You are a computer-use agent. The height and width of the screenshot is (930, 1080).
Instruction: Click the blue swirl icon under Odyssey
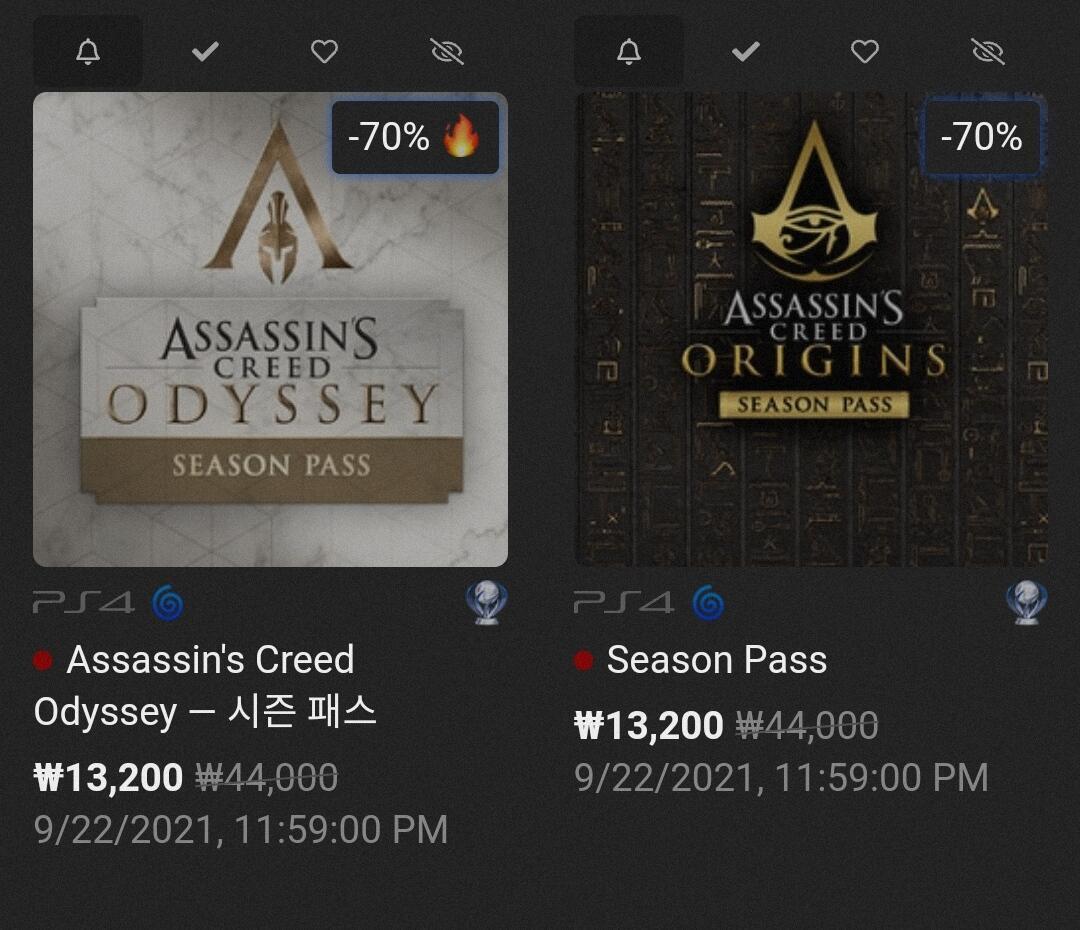168,603
